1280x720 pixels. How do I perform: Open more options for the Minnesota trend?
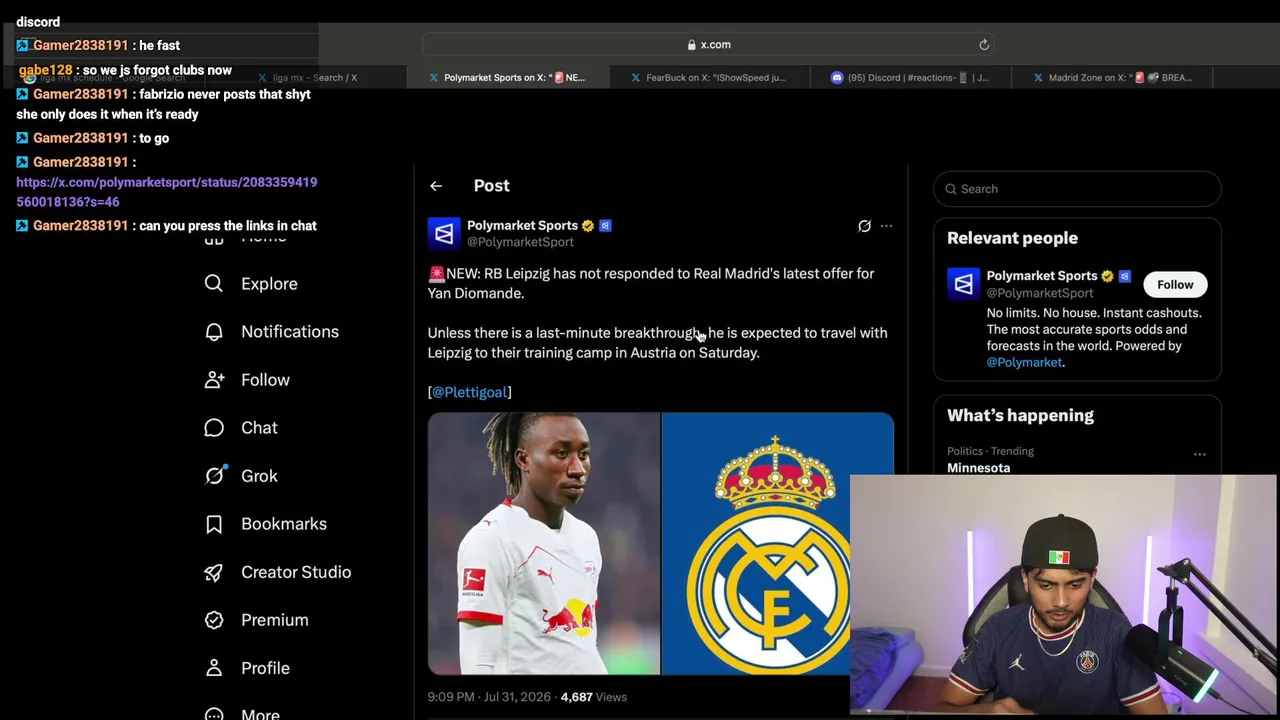1199,454
